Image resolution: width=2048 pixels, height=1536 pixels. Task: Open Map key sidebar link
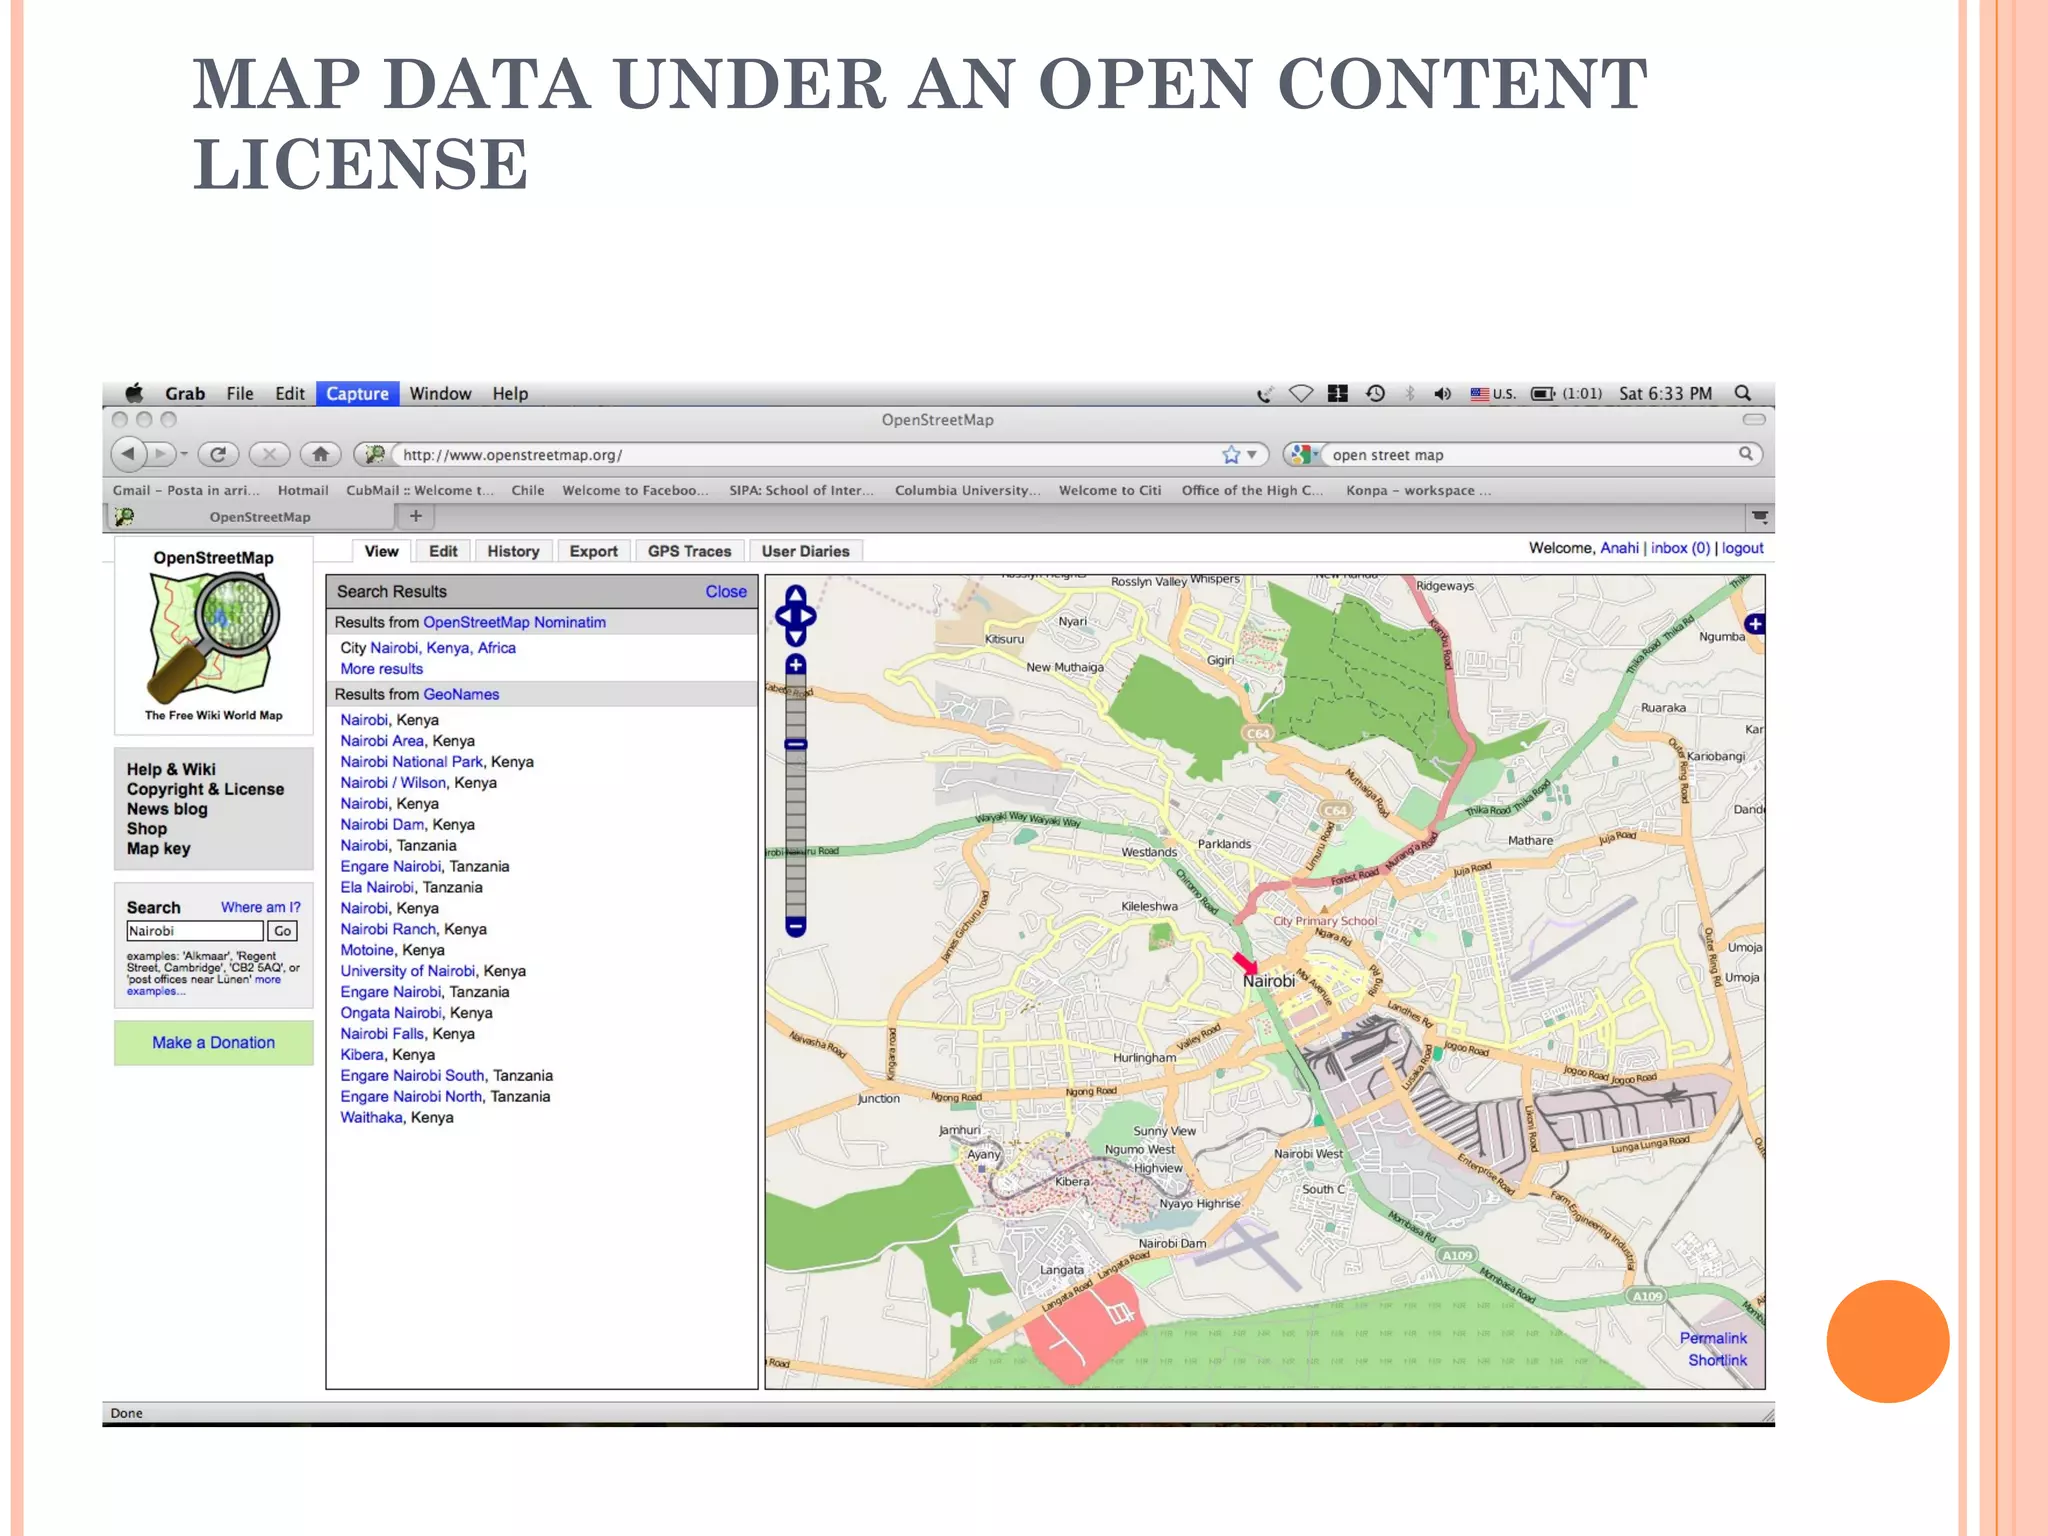point(158,848)
